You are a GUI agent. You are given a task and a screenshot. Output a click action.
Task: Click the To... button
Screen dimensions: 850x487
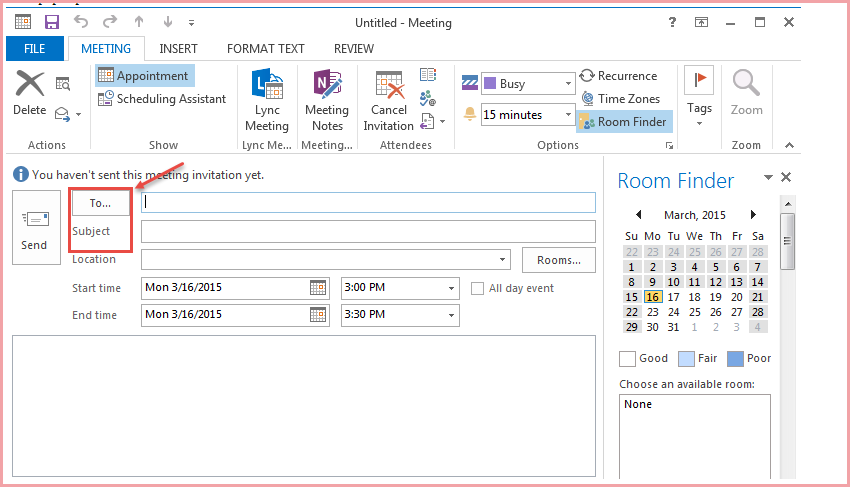click(x=100, y=203)
